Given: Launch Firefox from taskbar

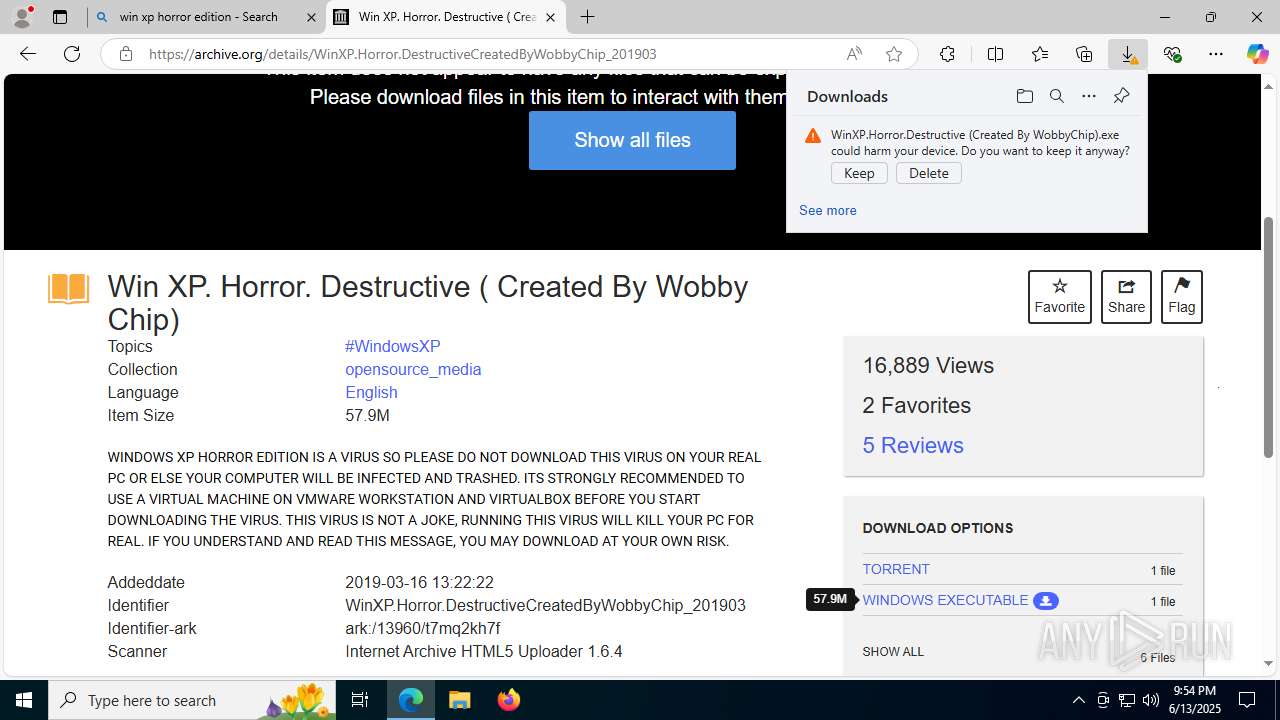Looking at the screenshot, I should coord(508,700).
